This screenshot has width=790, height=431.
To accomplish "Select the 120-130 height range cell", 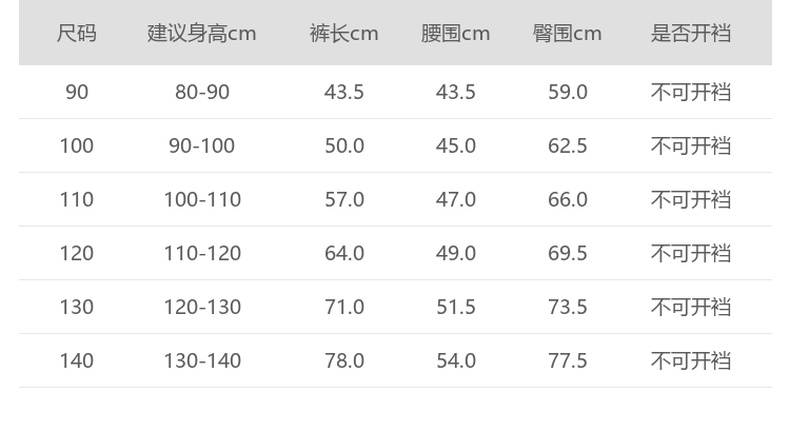I will (x=202, y=307).
